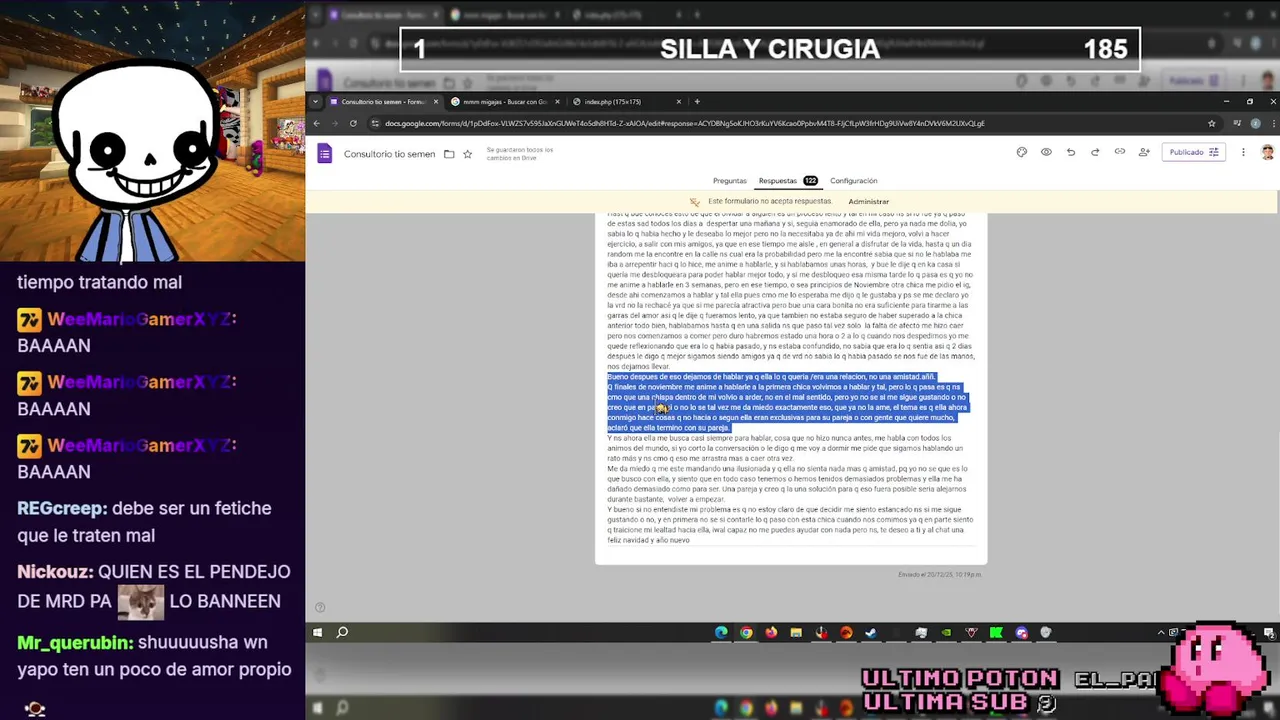
Task: Switch to the Respuestas tab
Action: click(x=787, y=181)
